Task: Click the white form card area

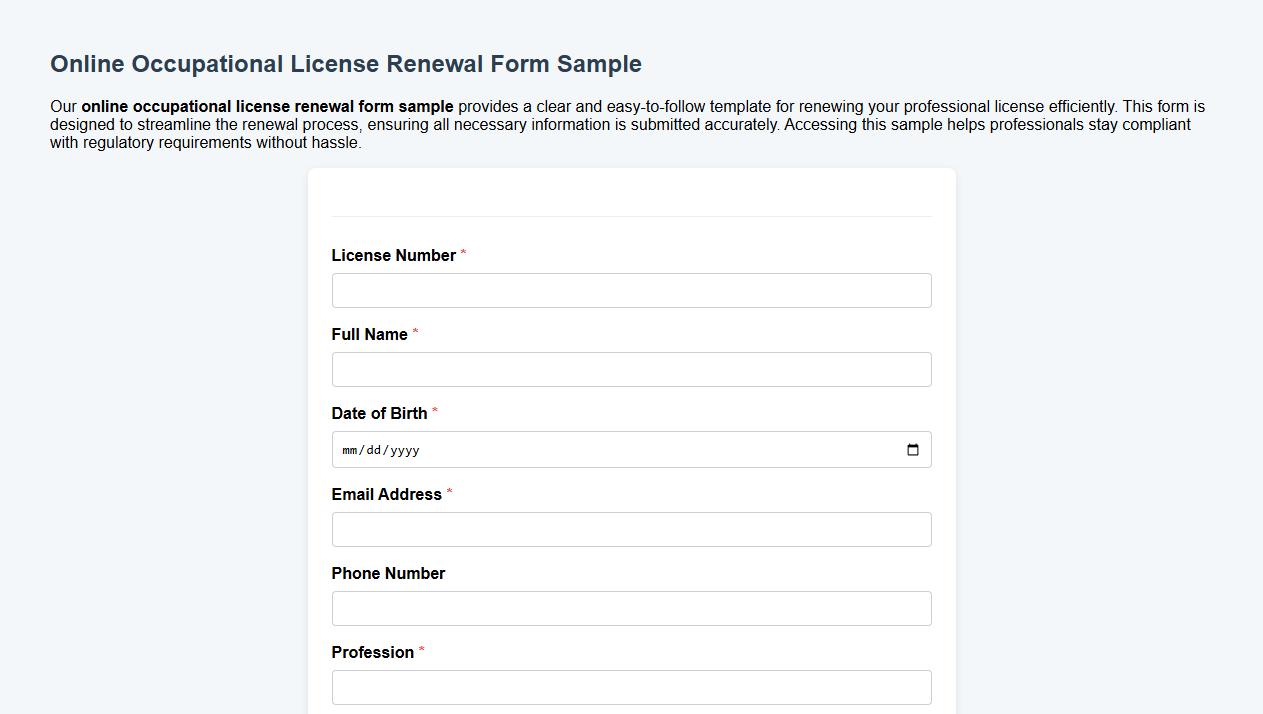Action: [x=631, y=200]
